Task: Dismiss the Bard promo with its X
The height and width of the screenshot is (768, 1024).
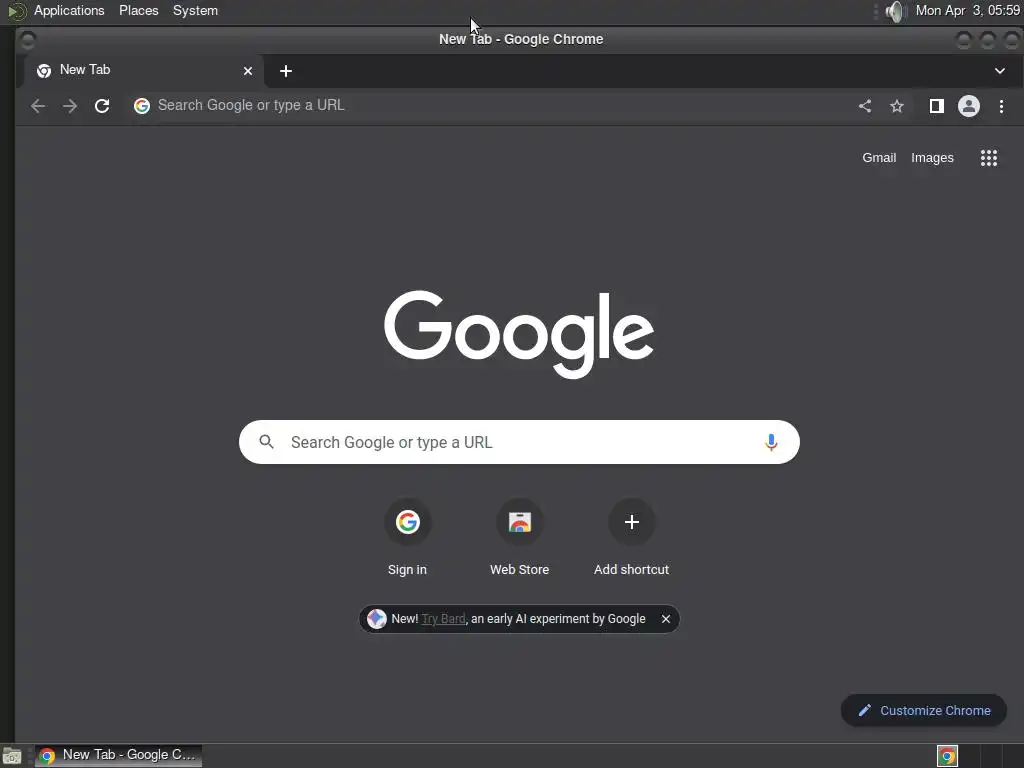Action: [x=665, y=619]
